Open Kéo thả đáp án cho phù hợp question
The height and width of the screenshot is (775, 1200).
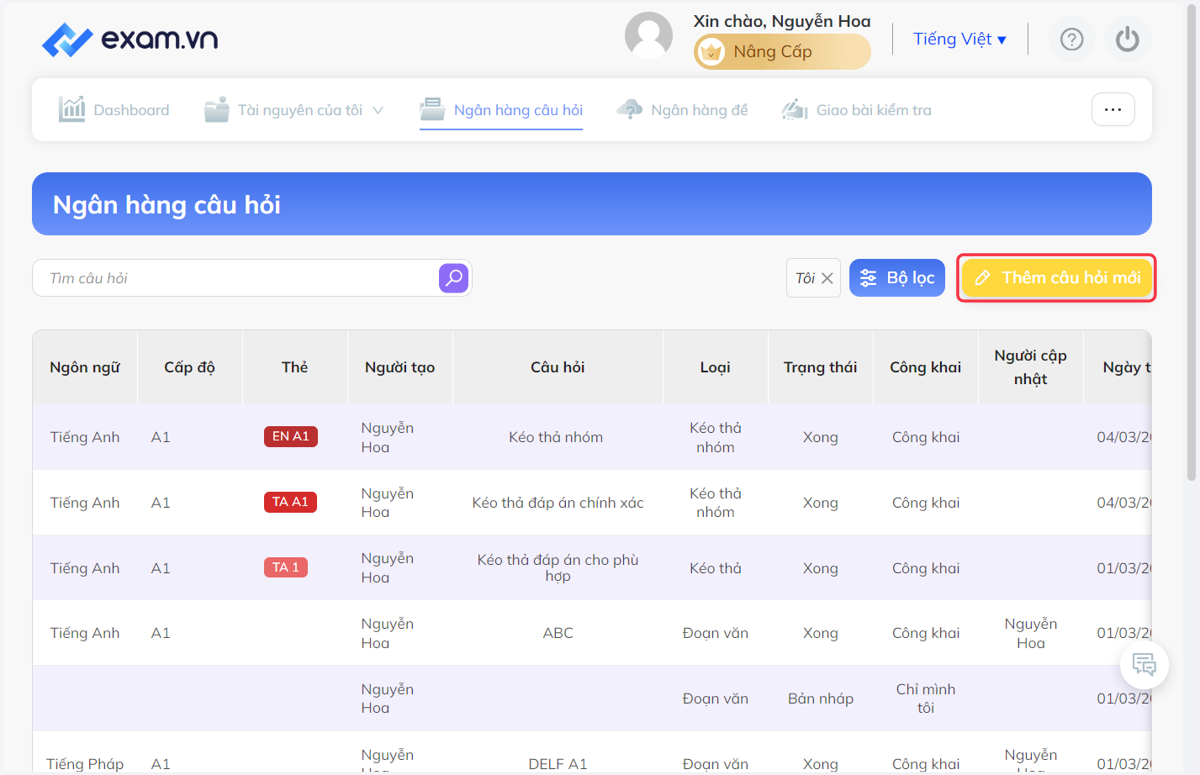[558, 568]
